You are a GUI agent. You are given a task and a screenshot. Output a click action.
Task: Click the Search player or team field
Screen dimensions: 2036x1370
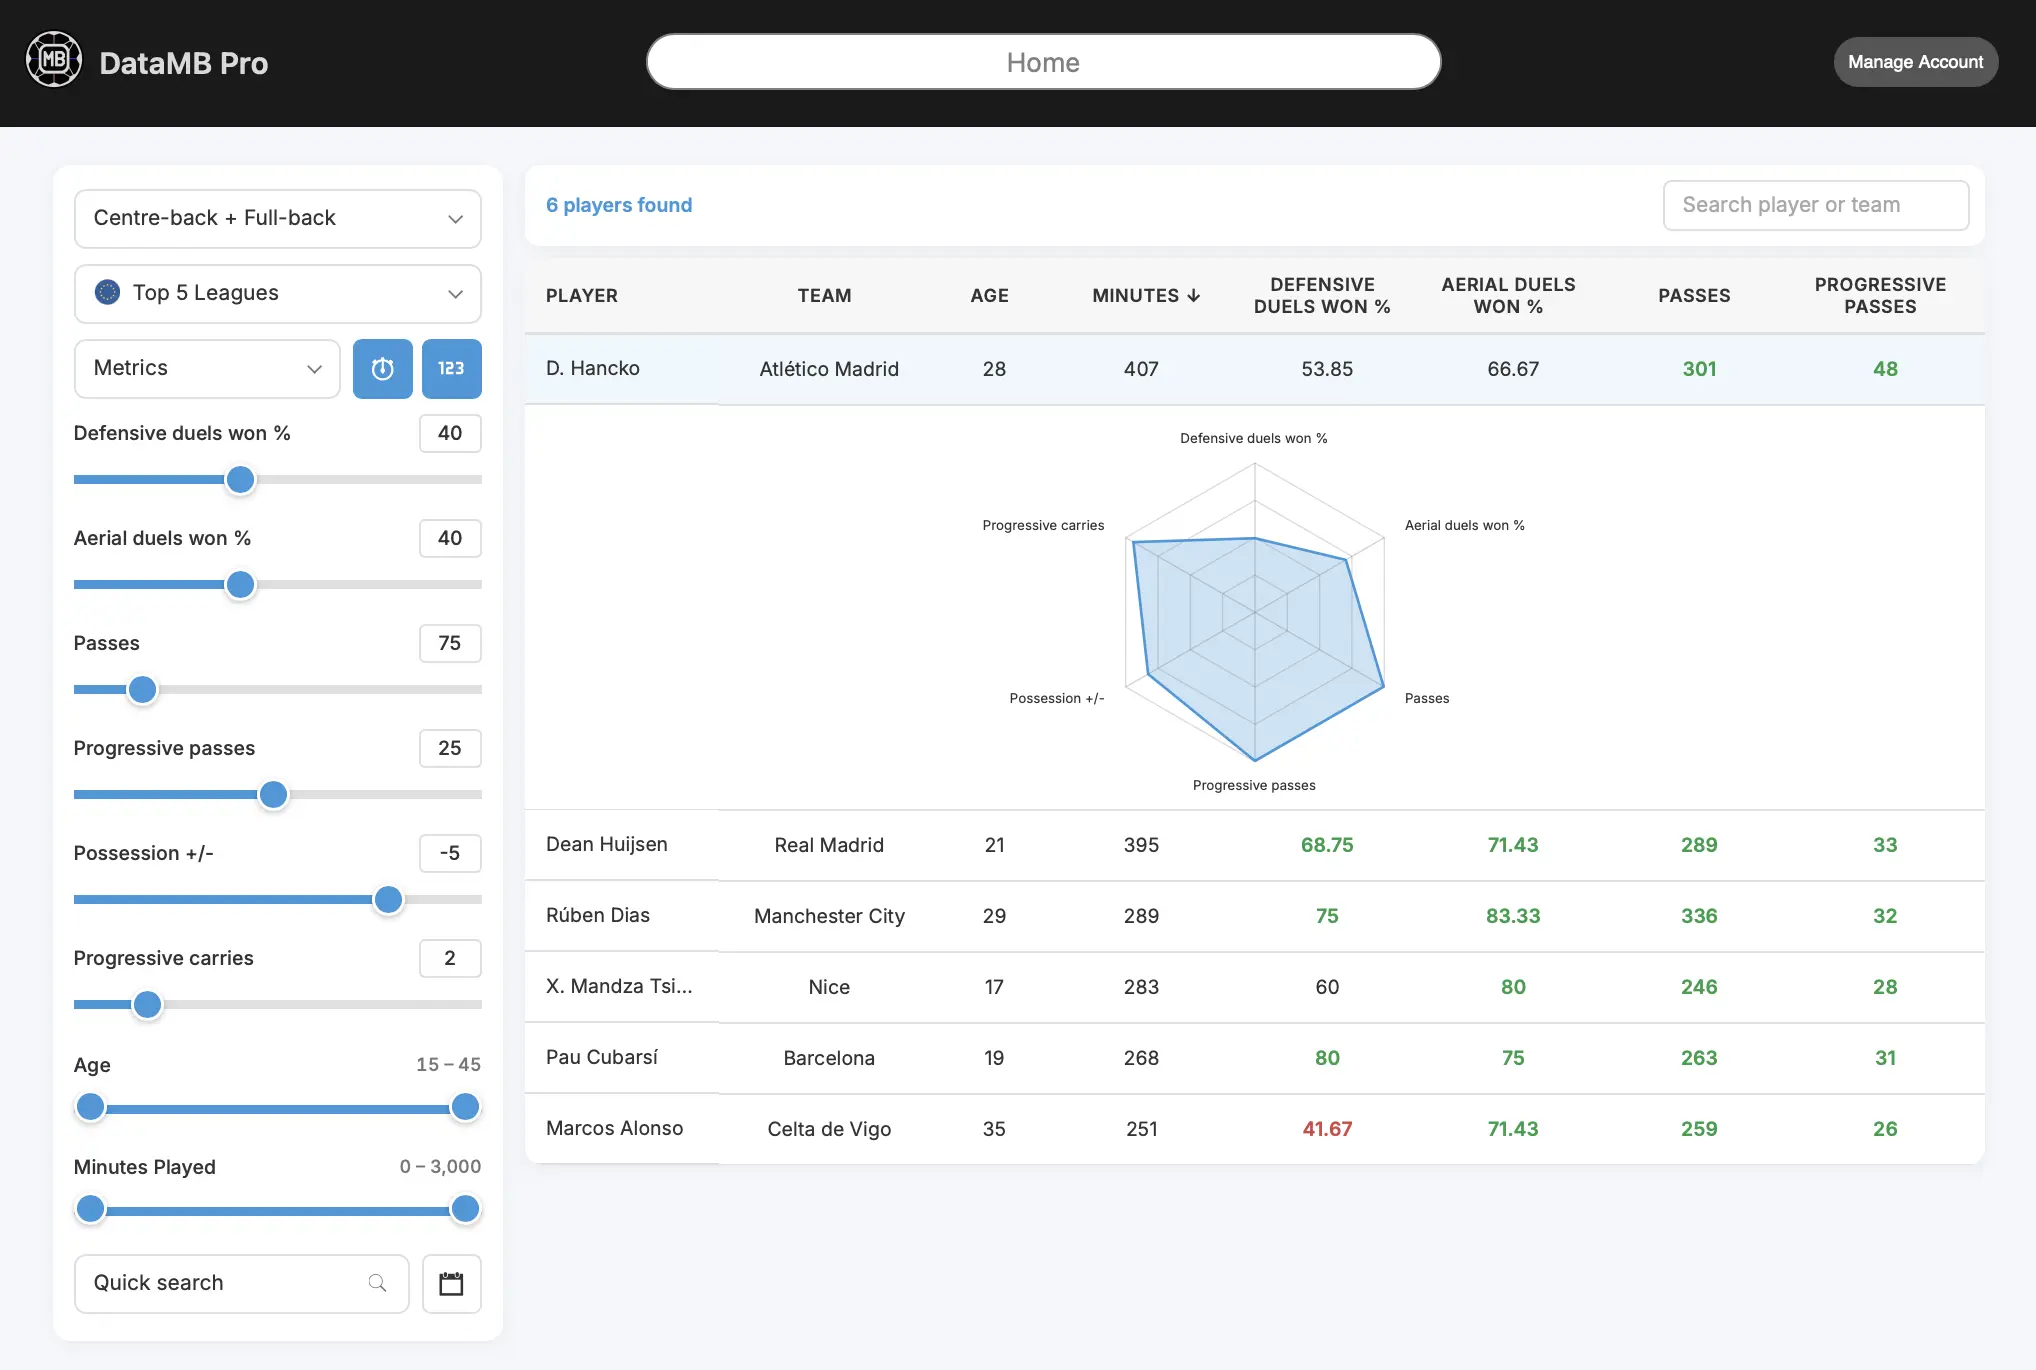pos(1816,205)
